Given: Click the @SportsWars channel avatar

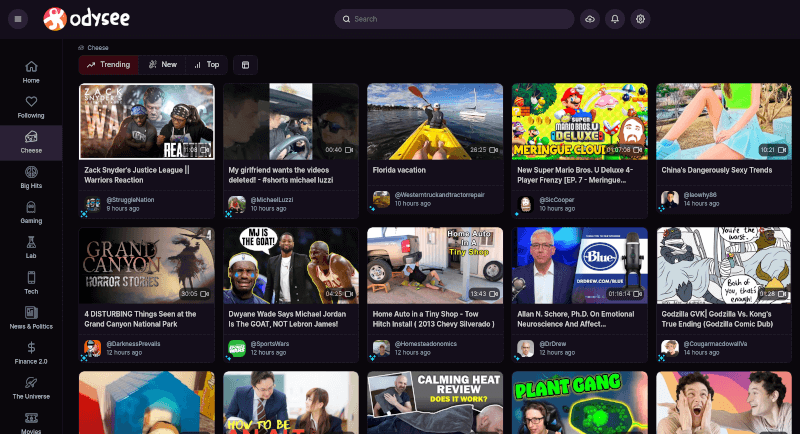Looking at the screenshot, I should point(237,348).
